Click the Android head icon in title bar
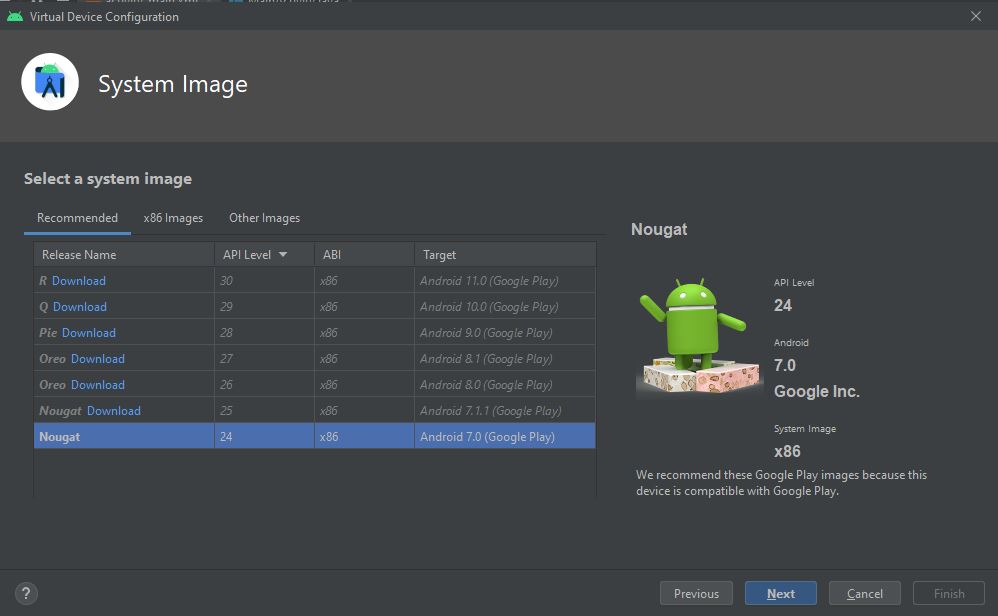The image size is (998, 616). [15, 17]
